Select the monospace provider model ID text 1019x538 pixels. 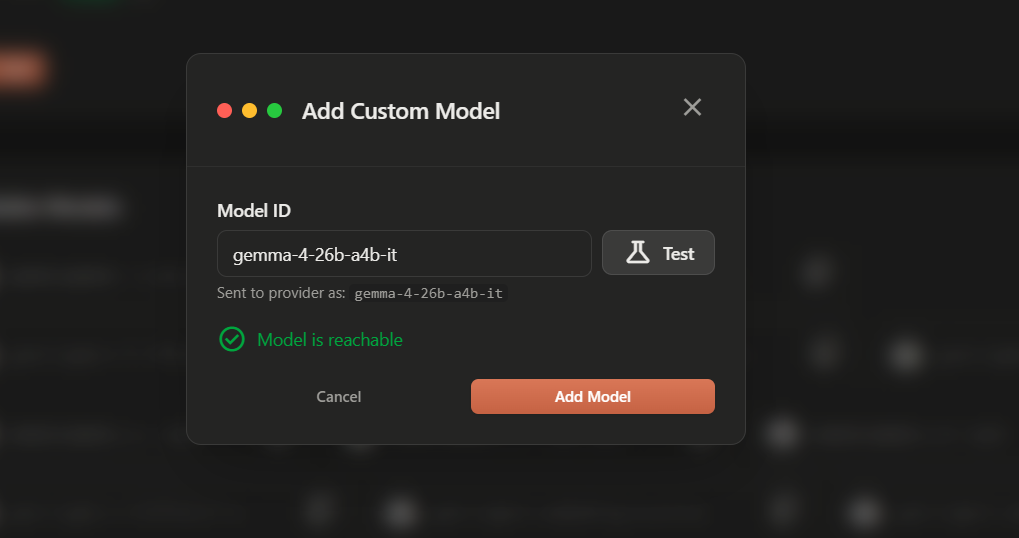click(x=428, y=294)
